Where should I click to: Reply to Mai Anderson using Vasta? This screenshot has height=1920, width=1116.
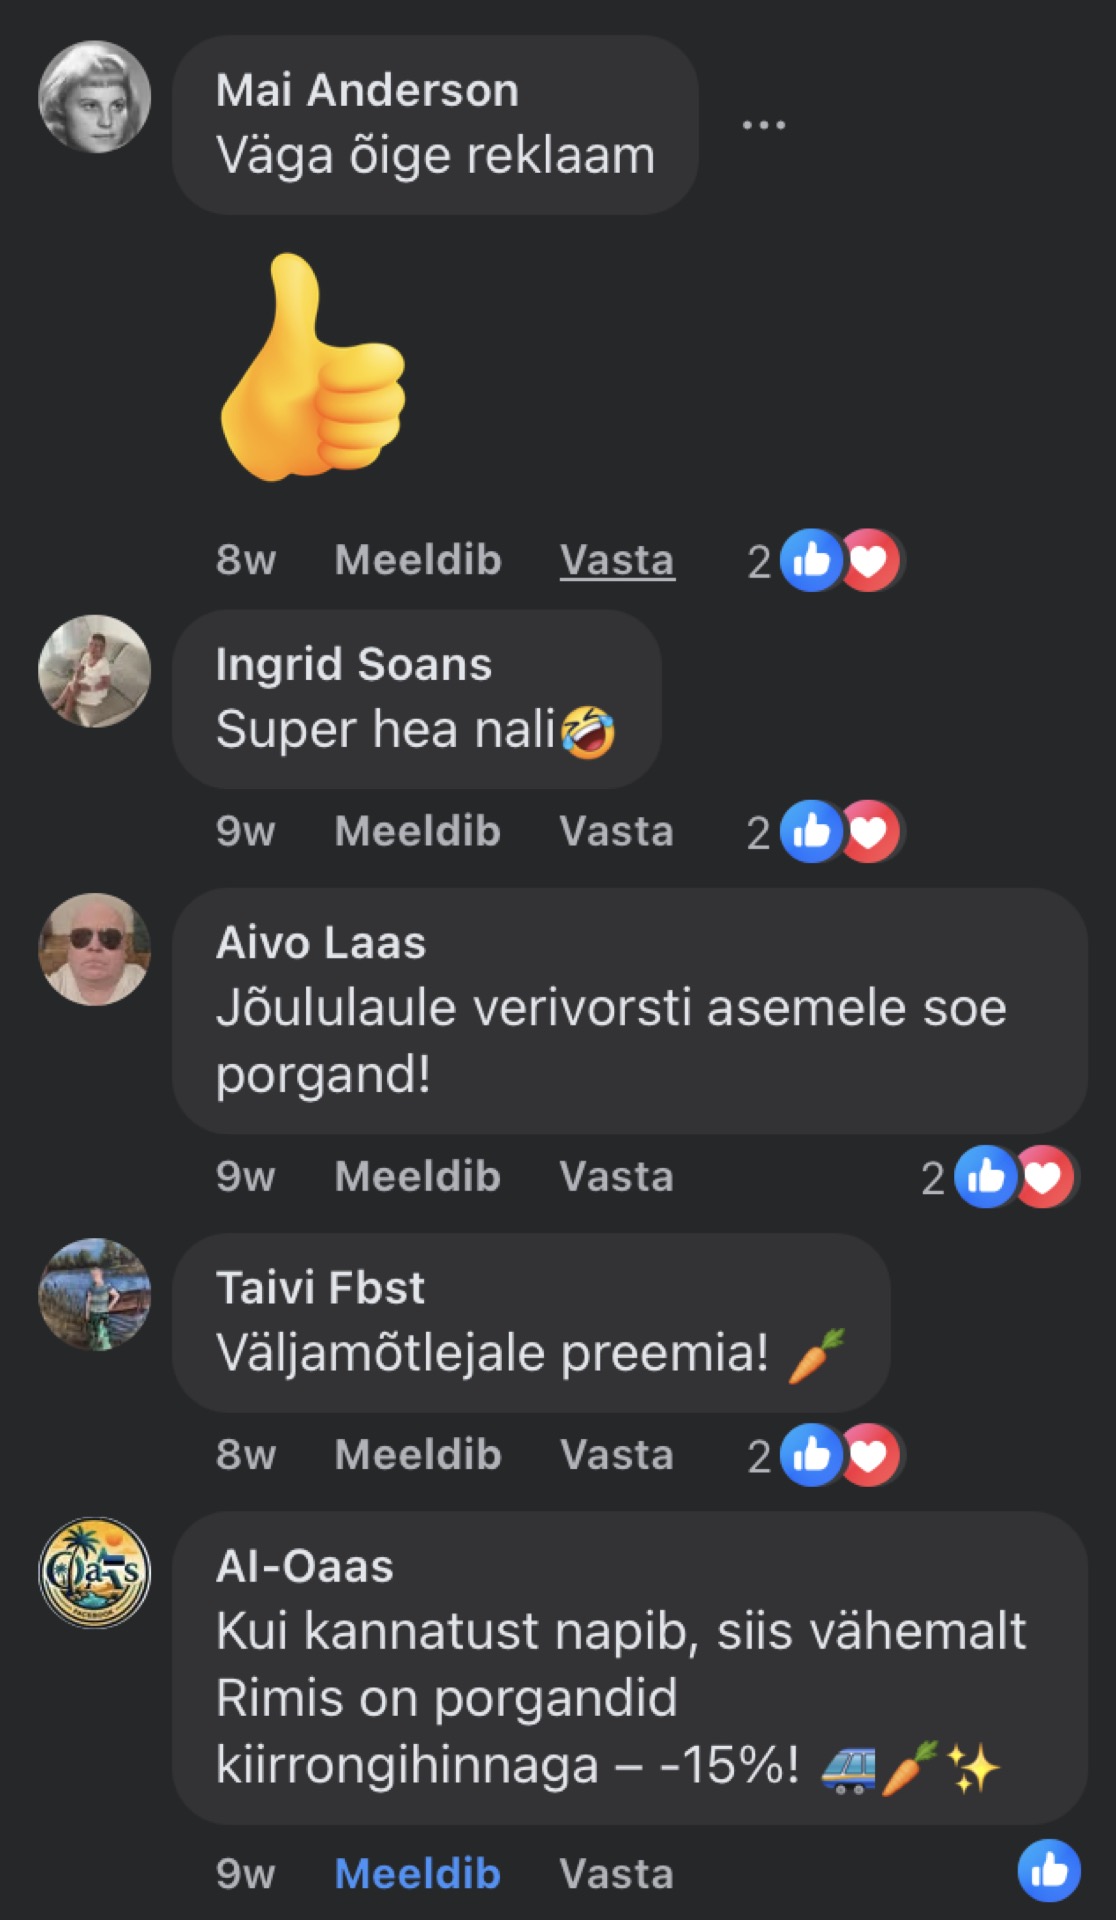click(617, 560)
